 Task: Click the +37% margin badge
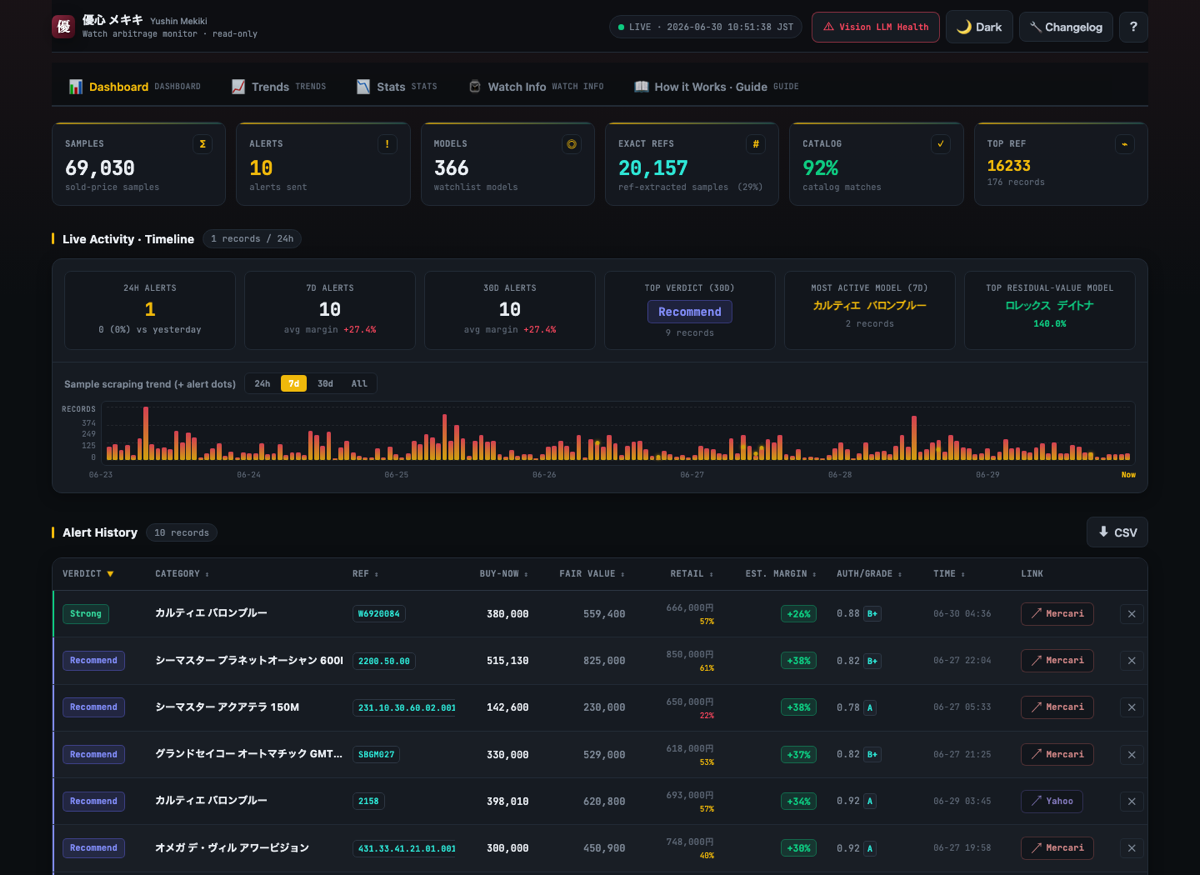(x=799, y=755)
